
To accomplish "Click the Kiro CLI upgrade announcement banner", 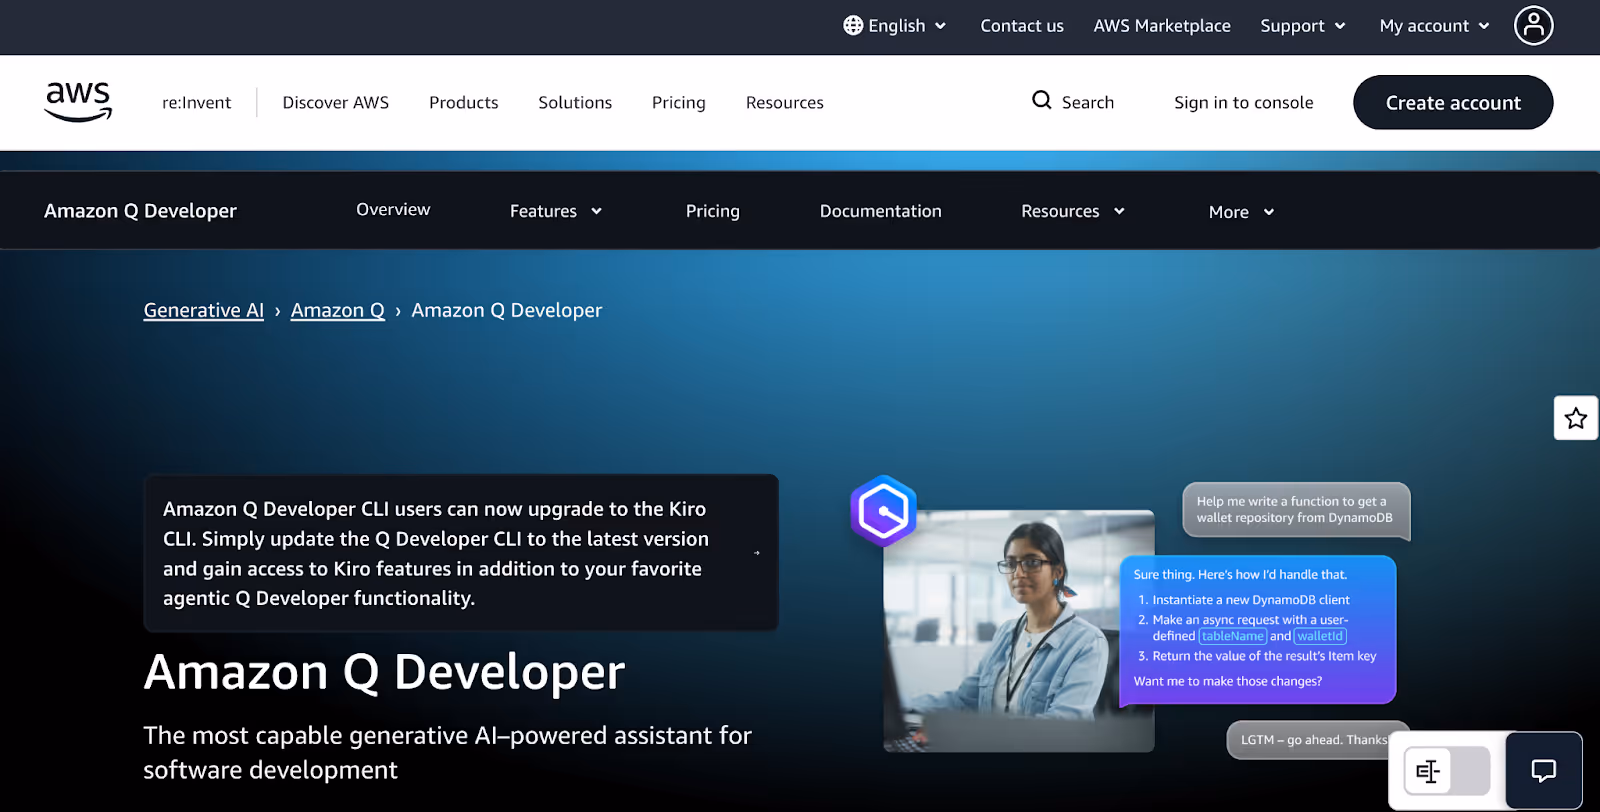I will point(460,553).
